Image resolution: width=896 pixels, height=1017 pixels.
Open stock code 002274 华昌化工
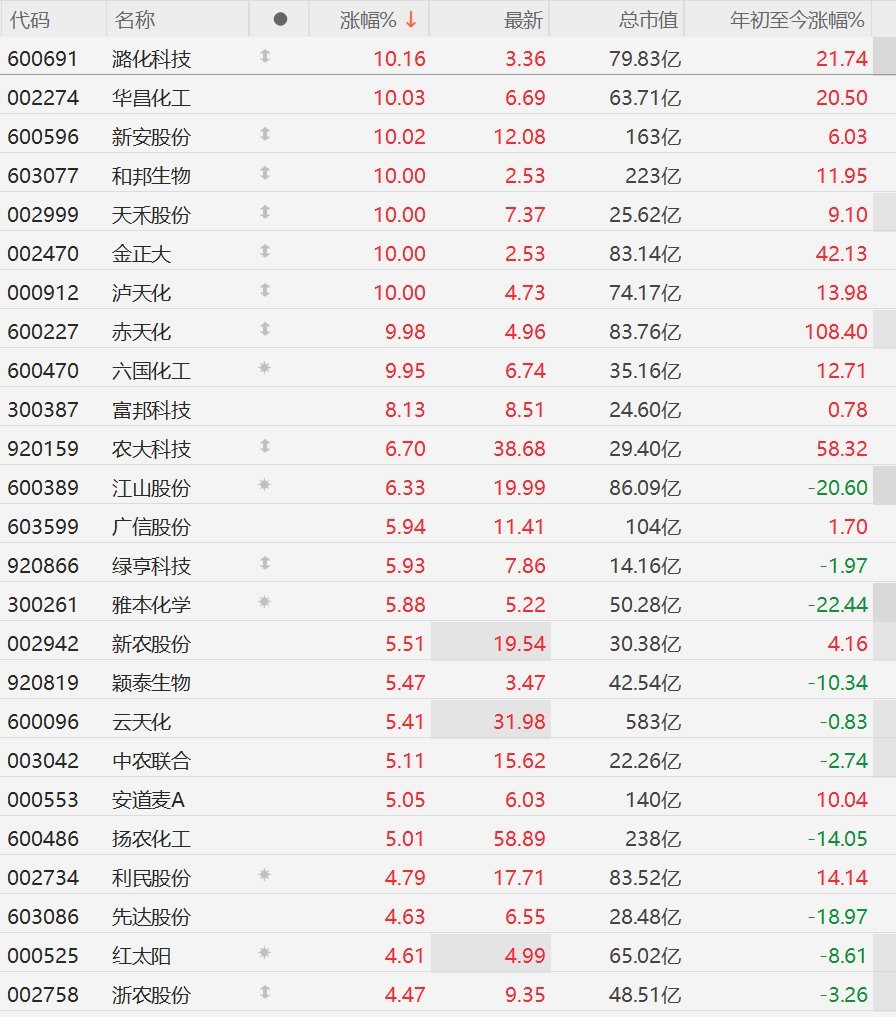[x=43, y=98]
